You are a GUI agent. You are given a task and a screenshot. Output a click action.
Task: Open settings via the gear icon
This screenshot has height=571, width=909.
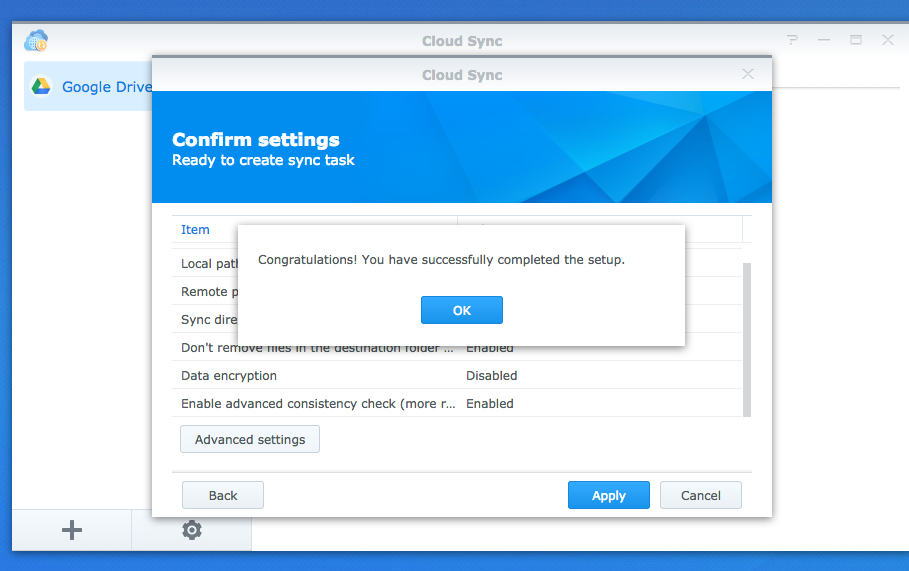192,530
